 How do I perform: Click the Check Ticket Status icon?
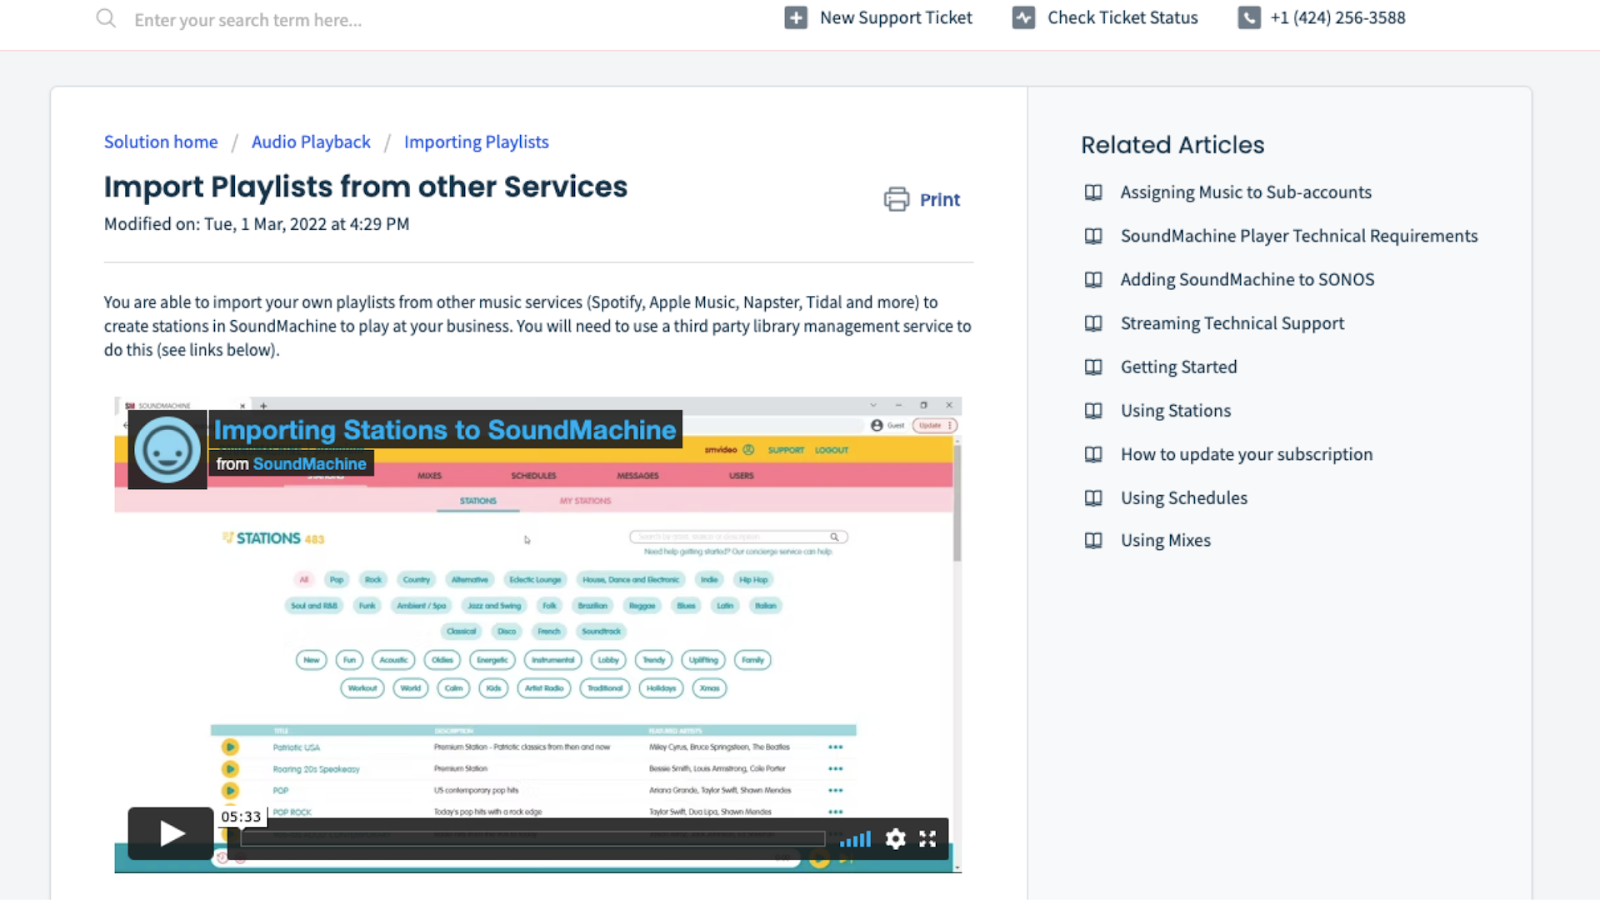(1023, 18)
